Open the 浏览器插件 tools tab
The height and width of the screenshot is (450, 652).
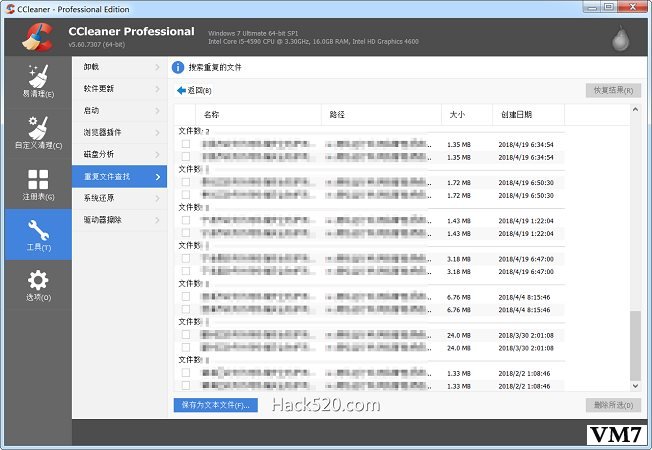pos(120,132)
